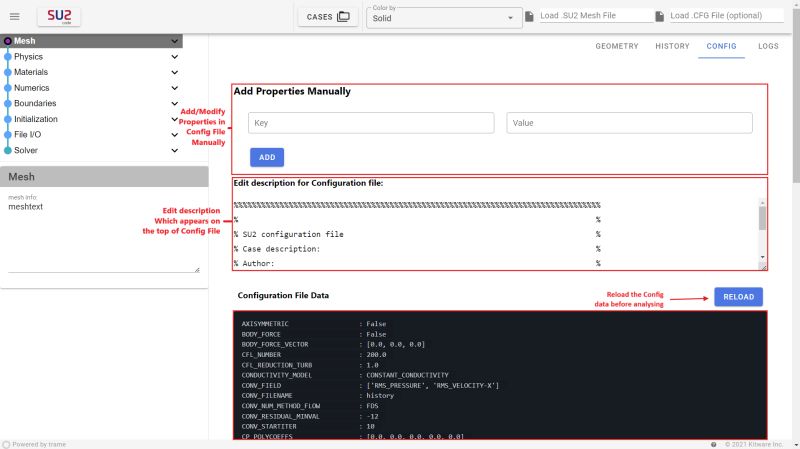
Task: Click the page vertical scrollbar
Action: 796,97
